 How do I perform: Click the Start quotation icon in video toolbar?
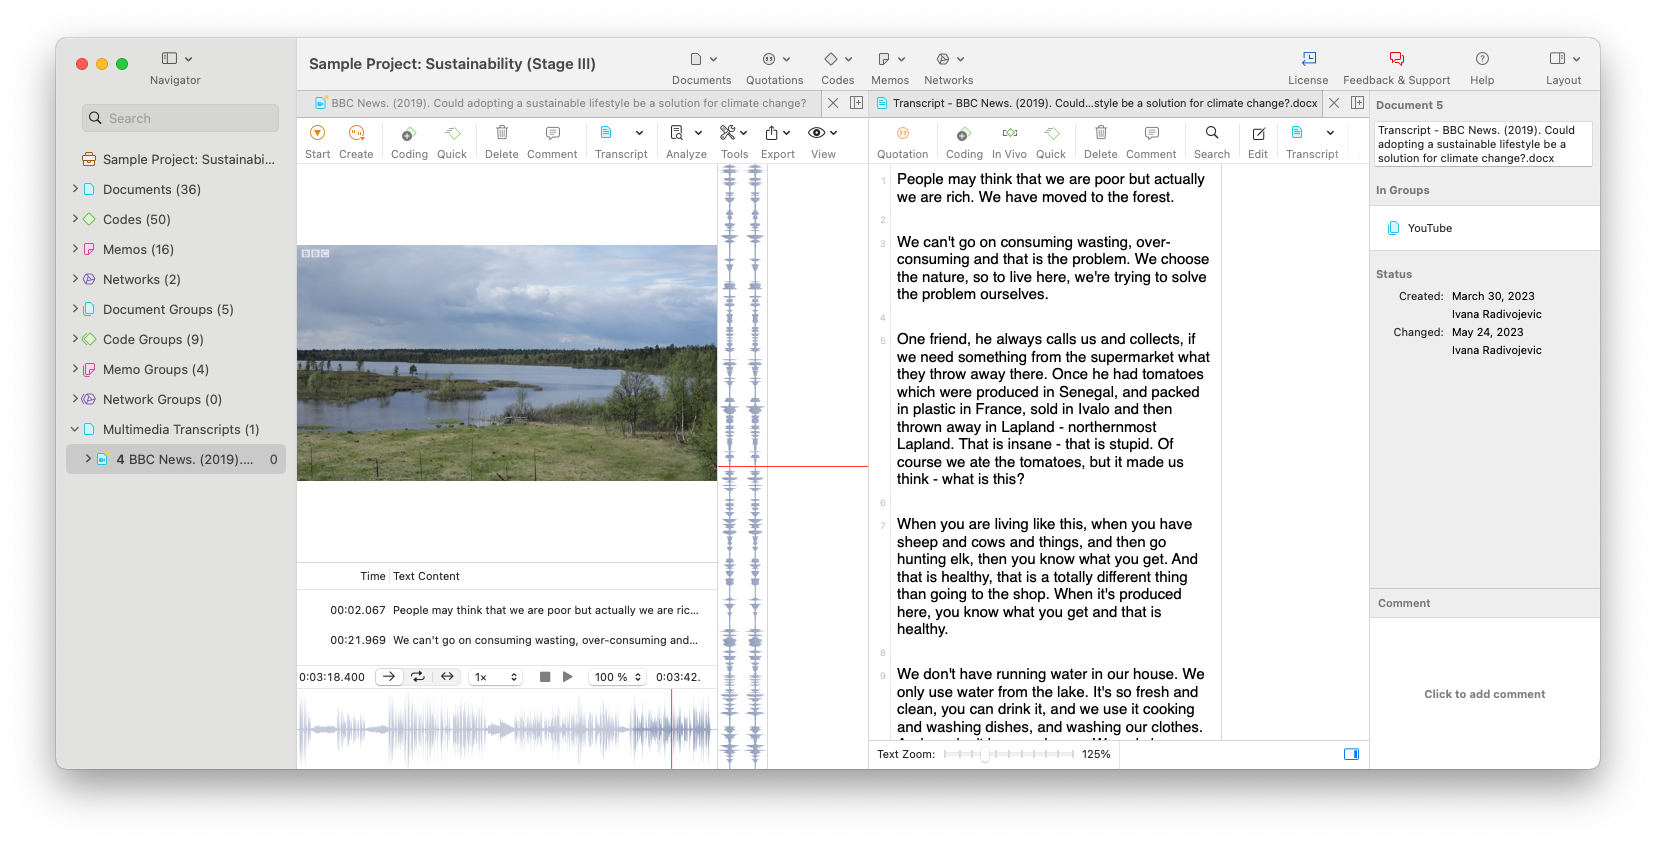(x=317, y=134)
